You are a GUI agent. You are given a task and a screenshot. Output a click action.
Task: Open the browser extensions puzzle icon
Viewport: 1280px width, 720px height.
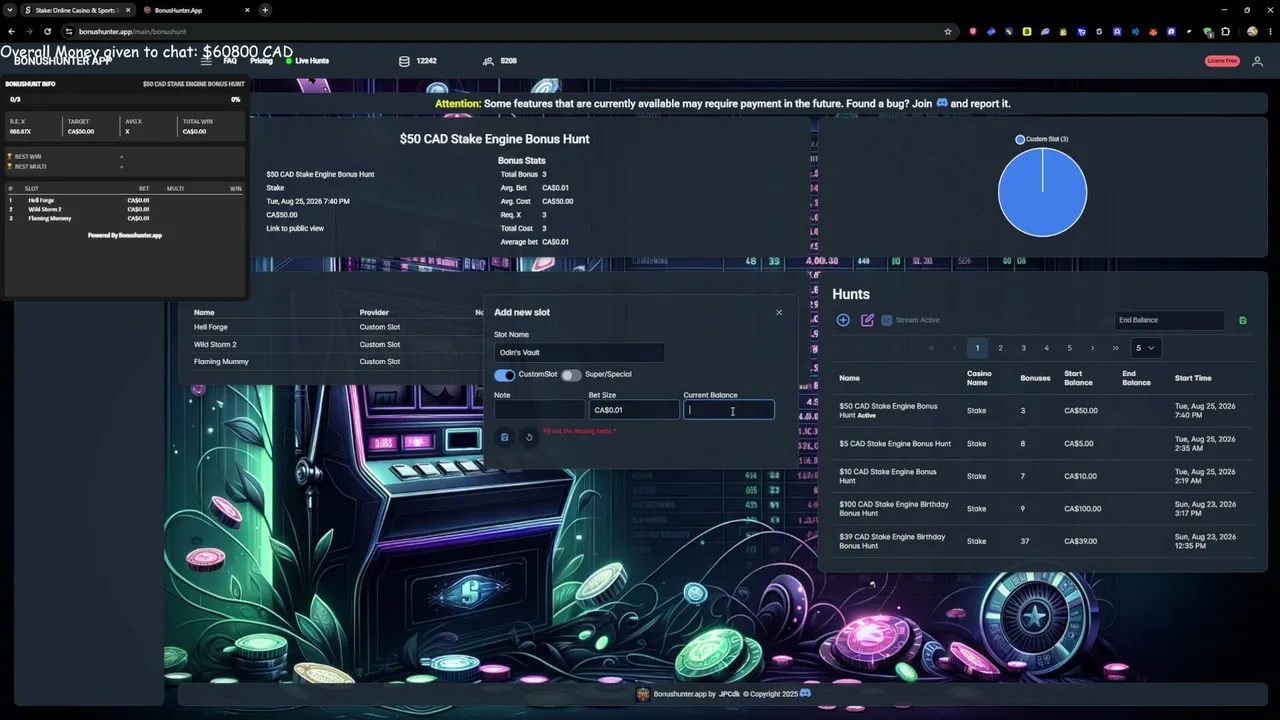pyautogui.click(x=1225, y=31)
